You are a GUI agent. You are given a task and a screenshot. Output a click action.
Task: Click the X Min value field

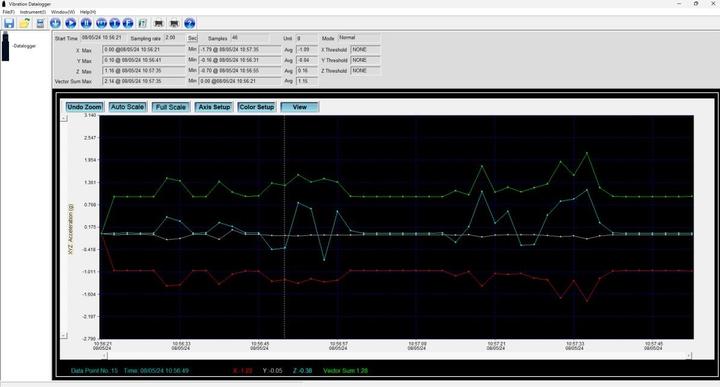pyautogui.click(x=240, y=49)
